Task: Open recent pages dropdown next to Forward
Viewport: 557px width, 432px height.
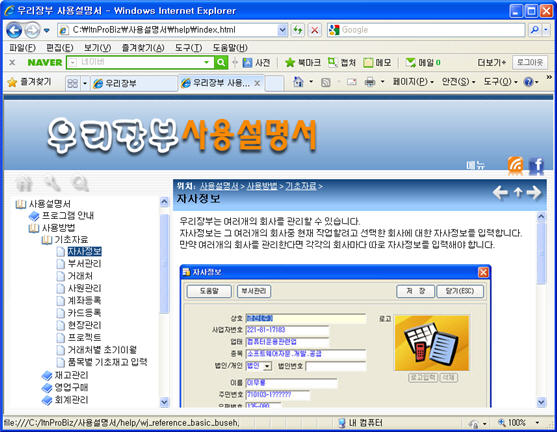Action: 47,31
